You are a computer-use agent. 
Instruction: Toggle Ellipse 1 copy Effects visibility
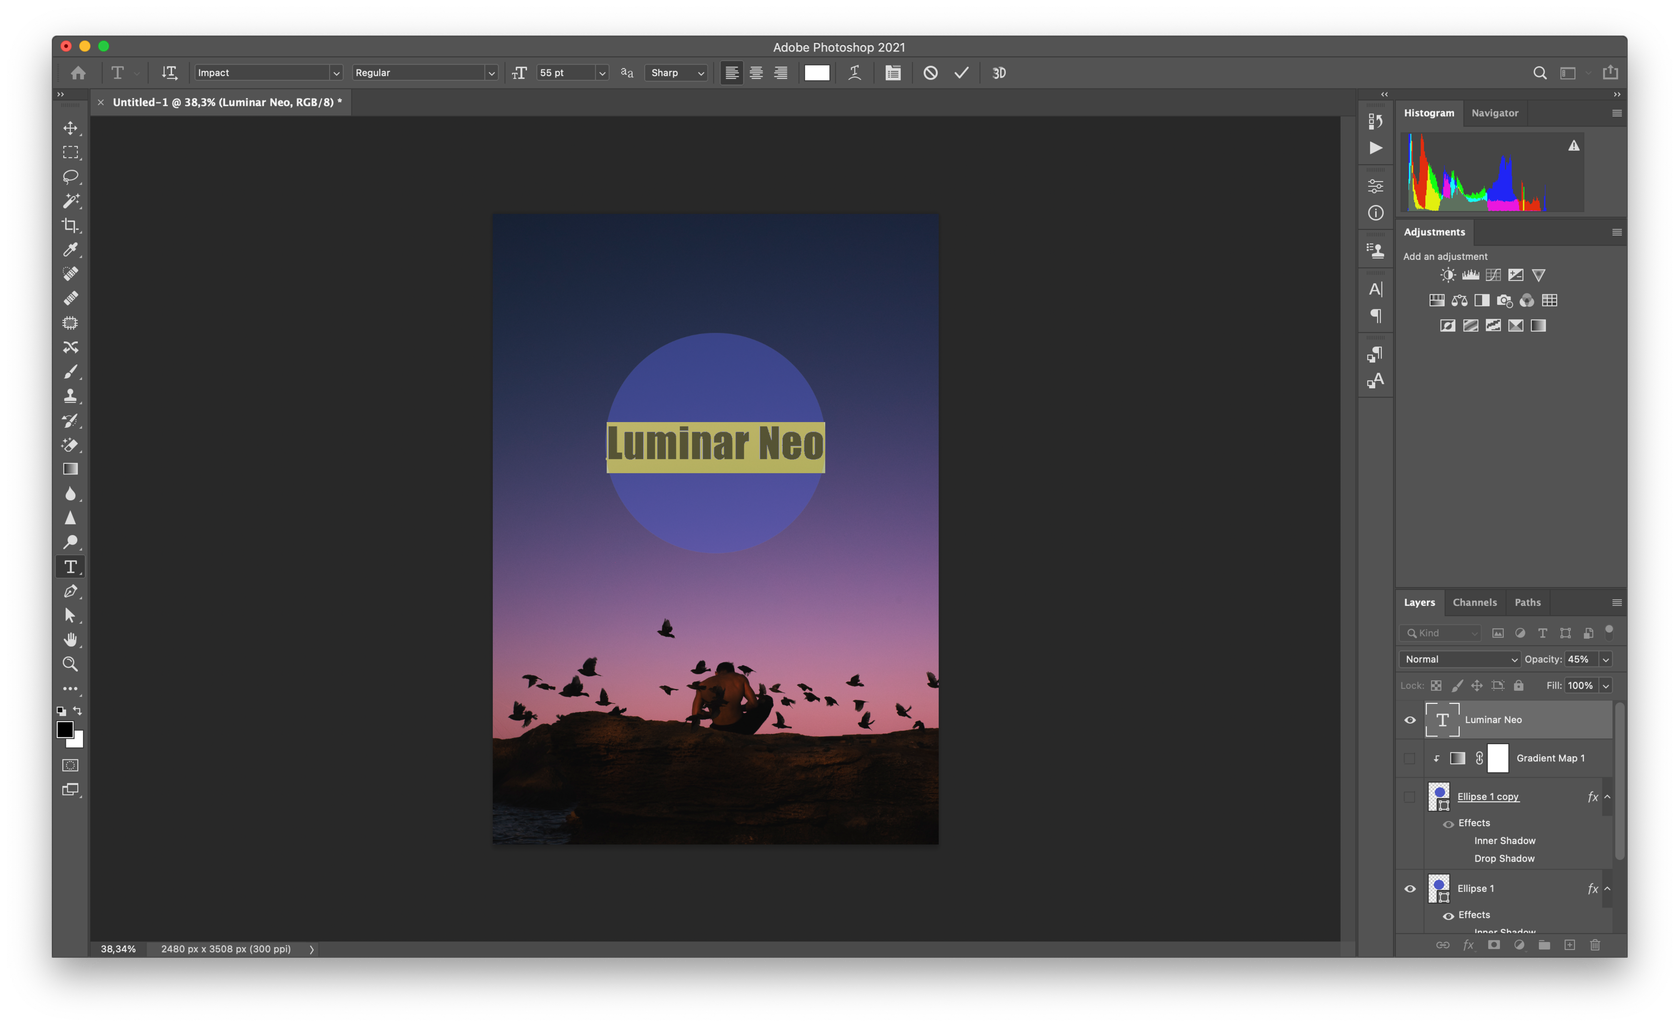tap(1448, 824)
